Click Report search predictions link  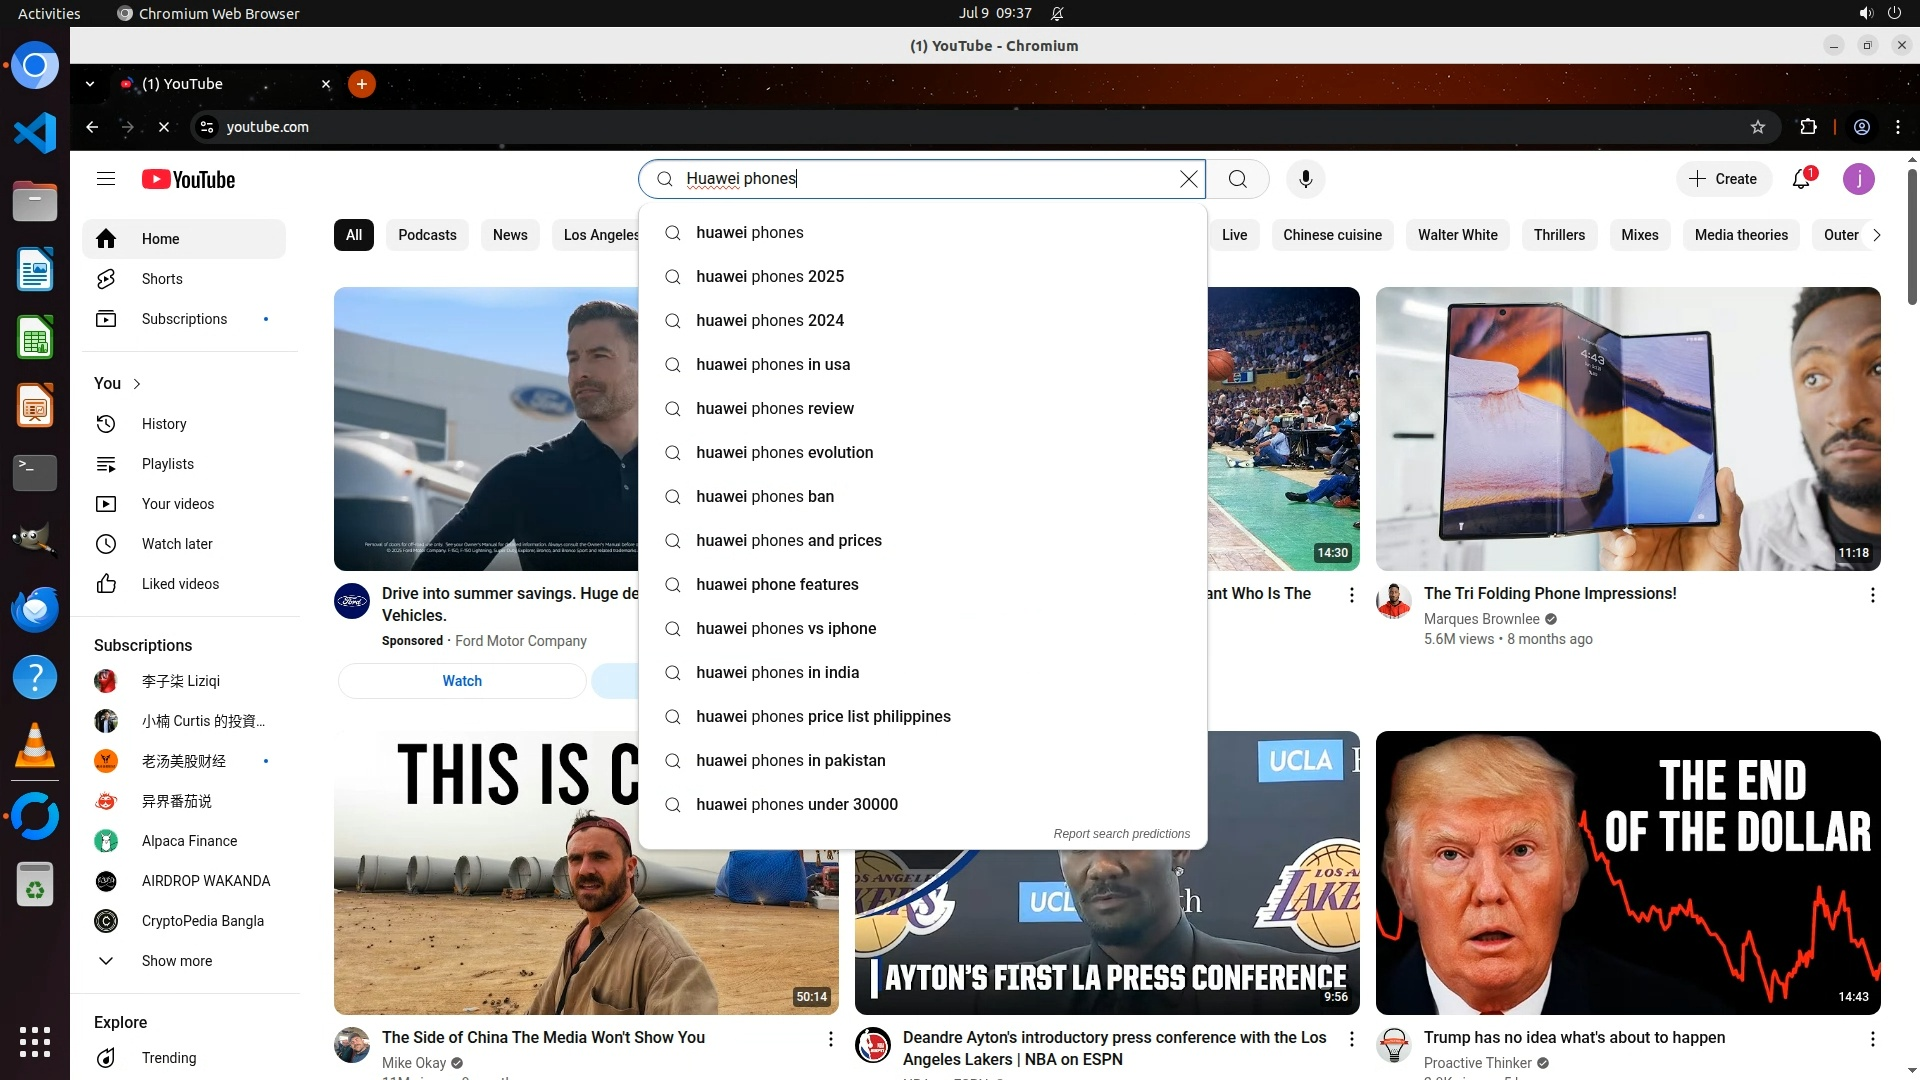click(x=1121, y=834)
